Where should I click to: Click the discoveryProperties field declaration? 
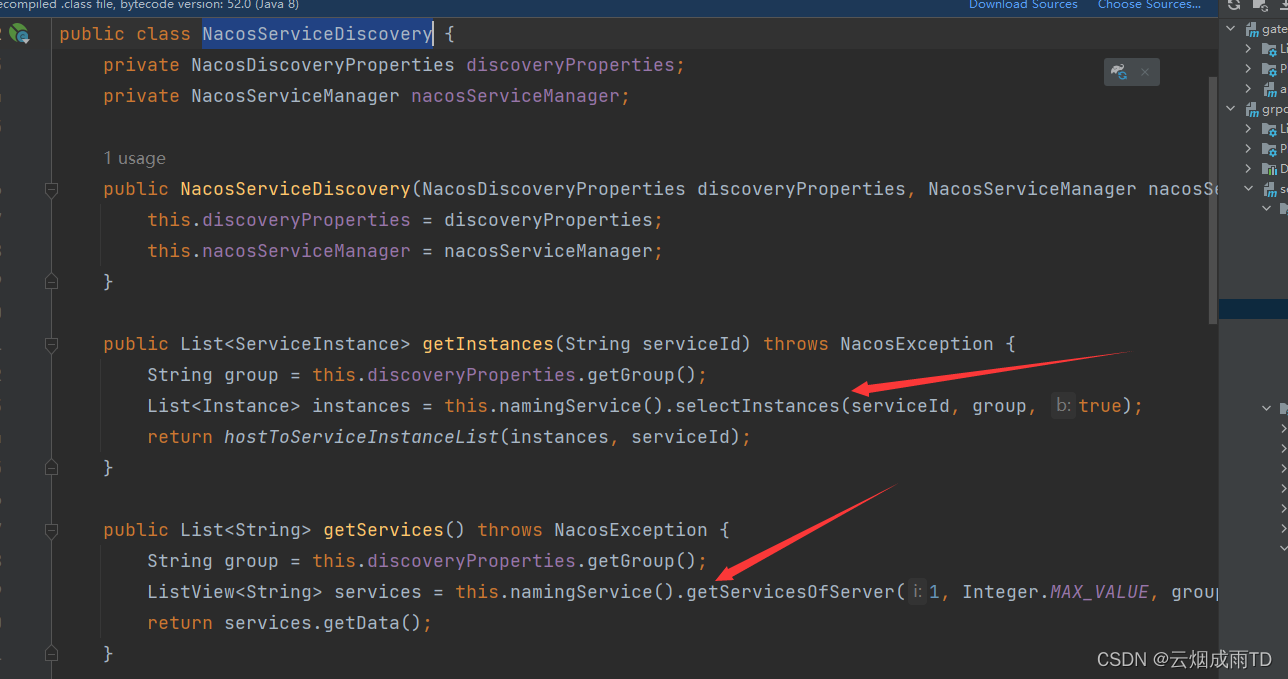(570, 65)
